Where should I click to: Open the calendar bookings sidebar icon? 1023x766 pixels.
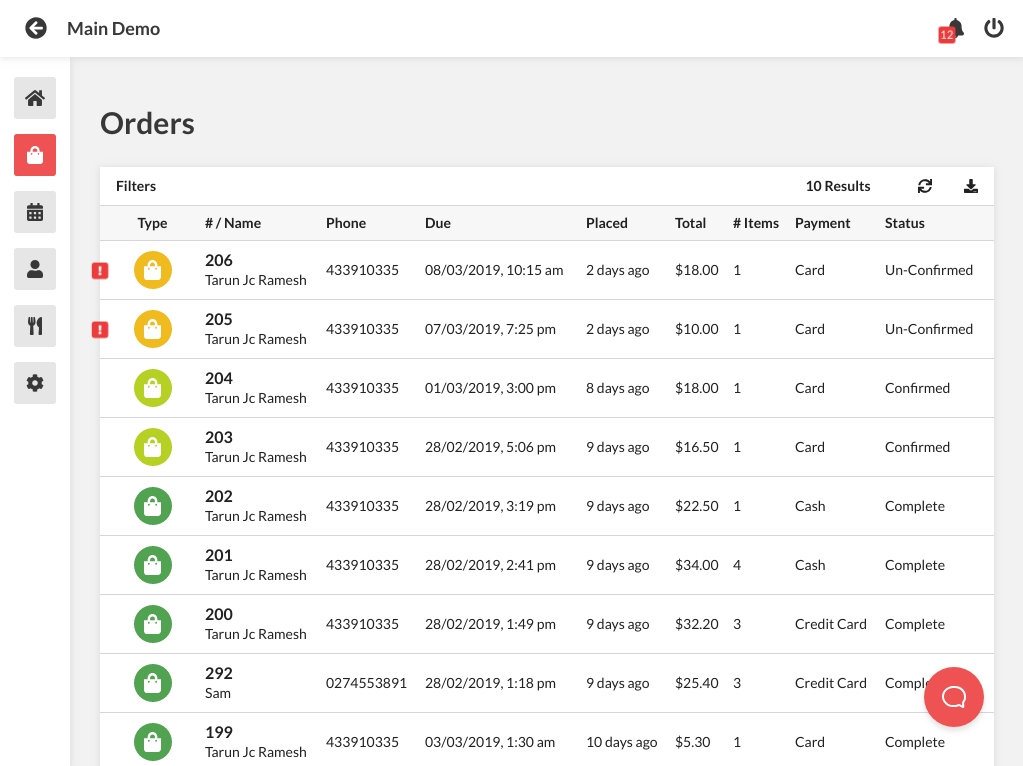click(35, 212)
